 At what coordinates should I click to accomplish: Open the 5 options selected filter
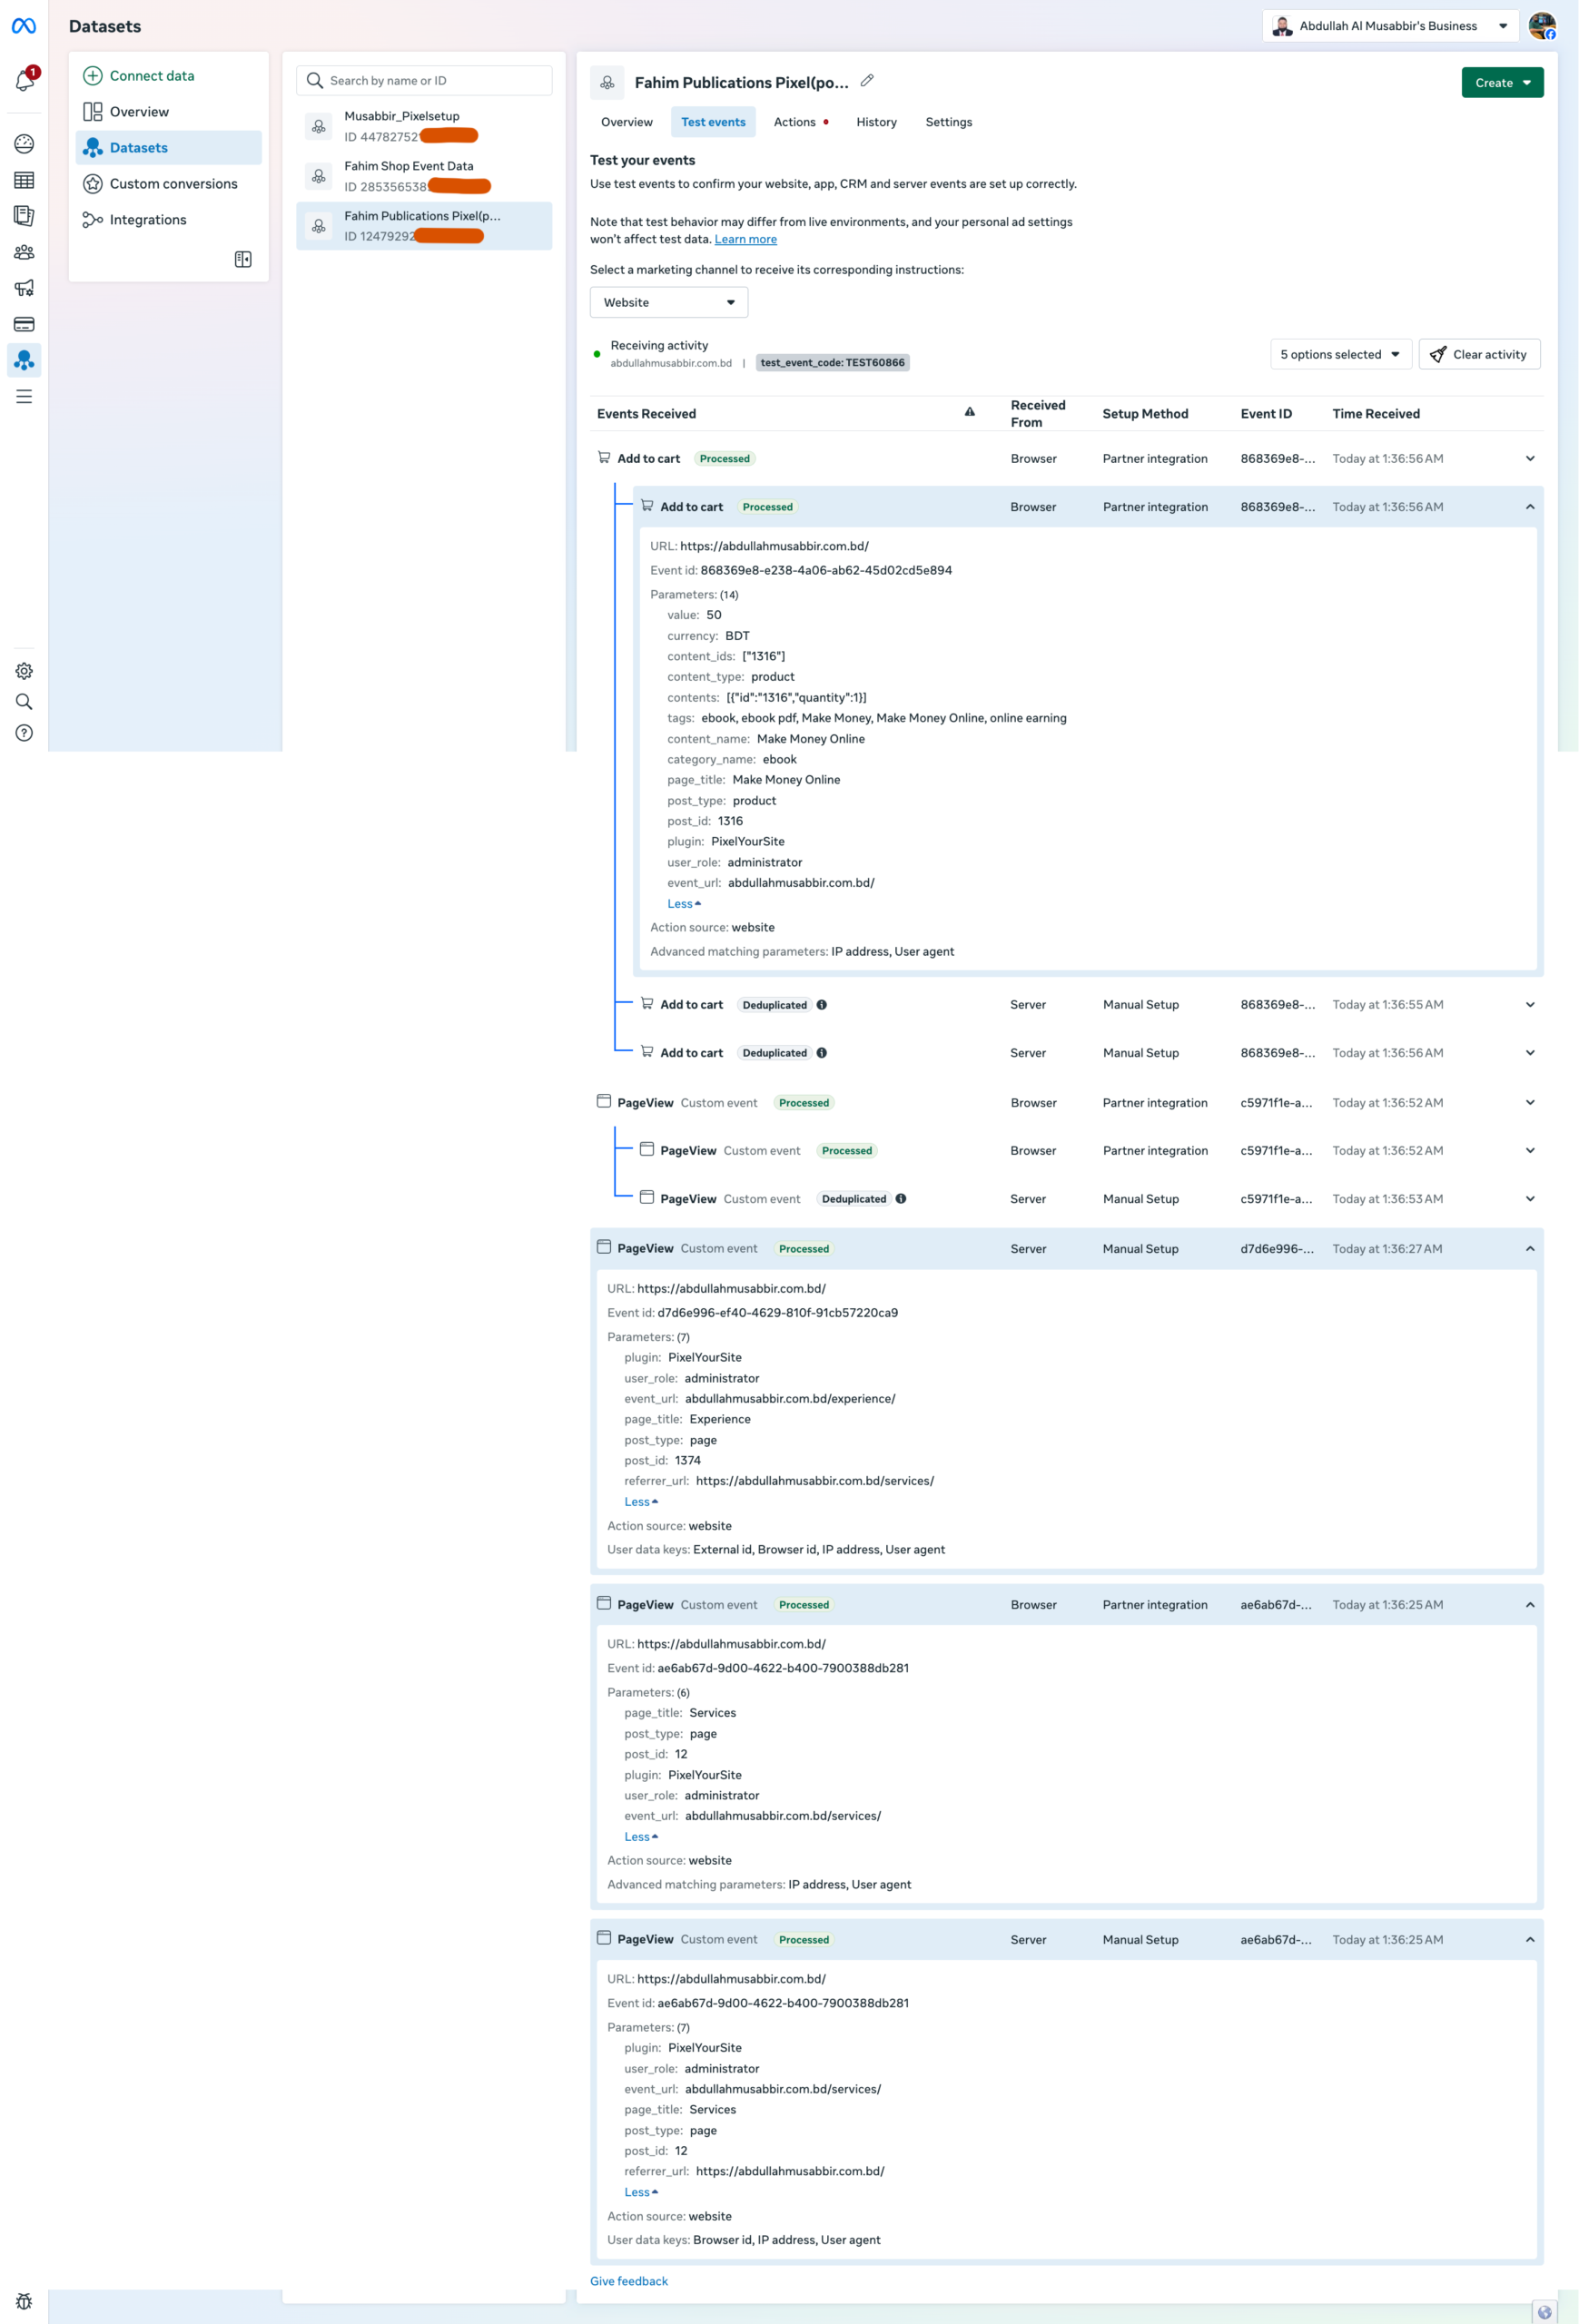pos(1341,354)
